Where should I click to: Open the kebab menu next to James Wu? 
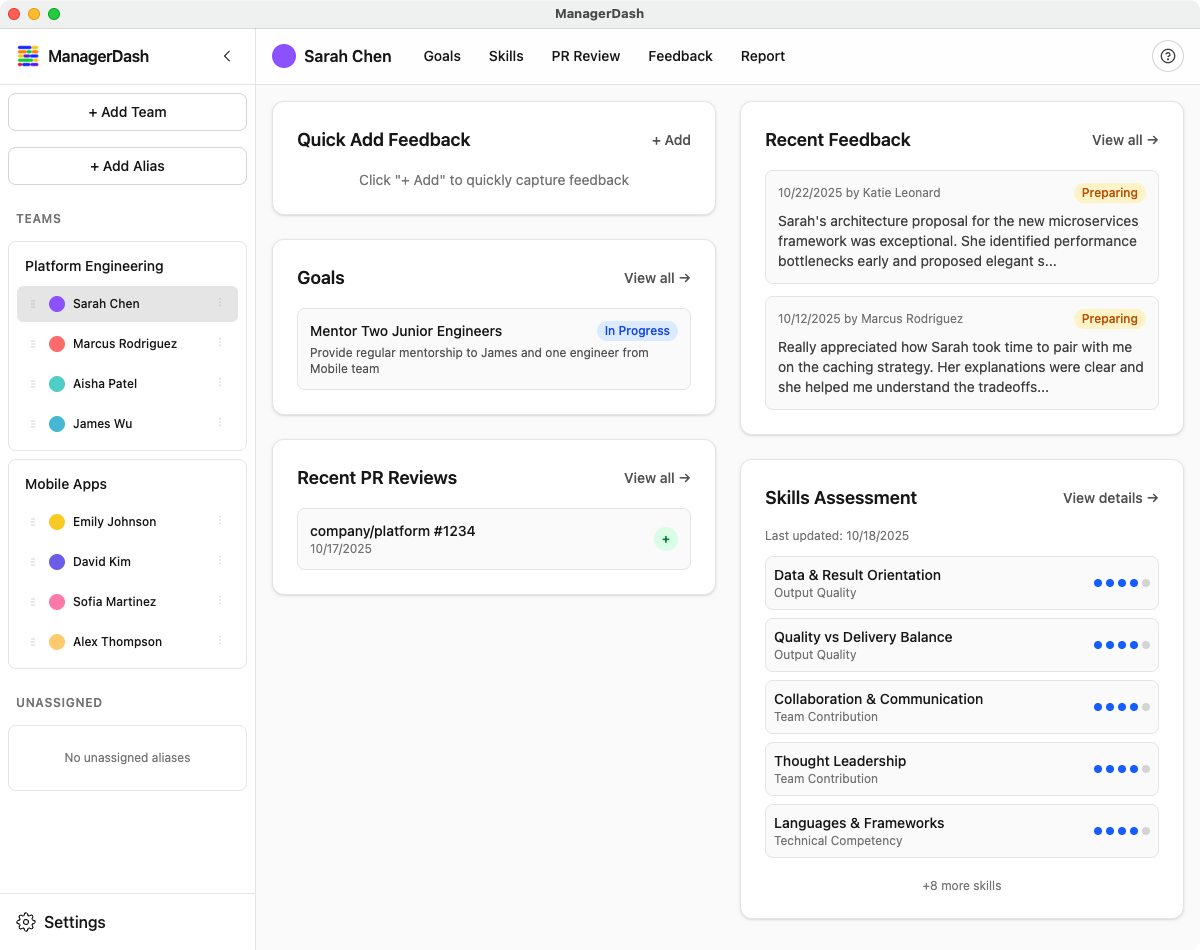tap(220, 423)
